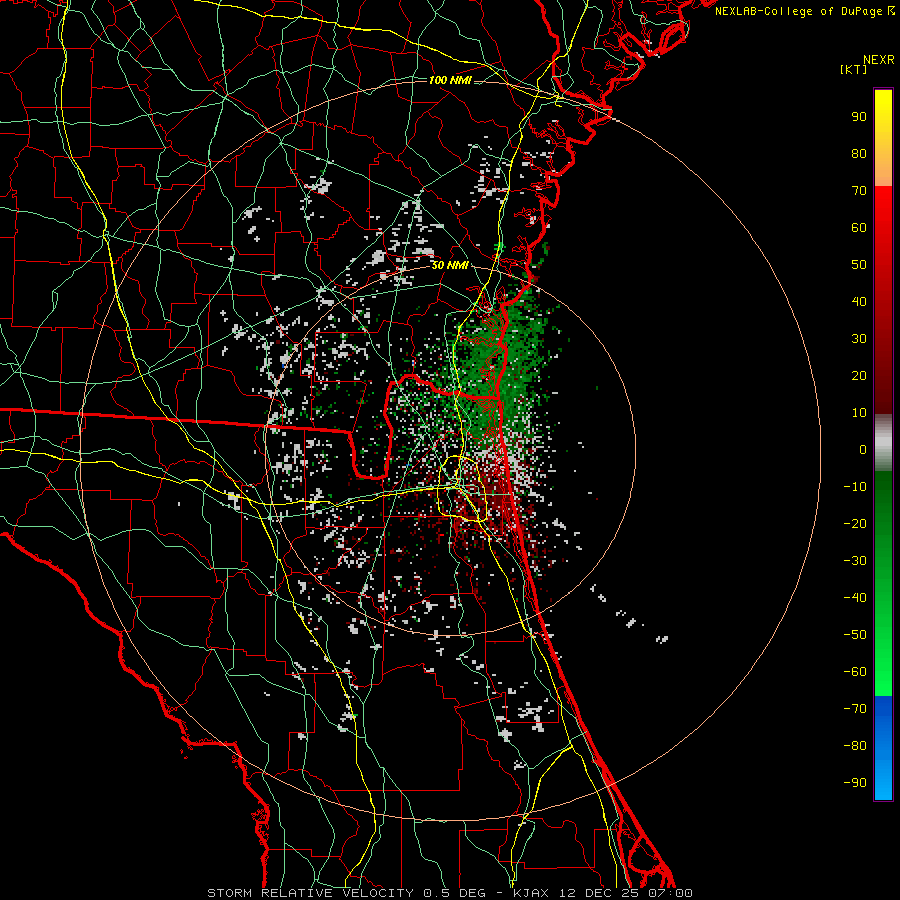
Task: Click the 10 value on velocity scale
Action: (859, 413)
